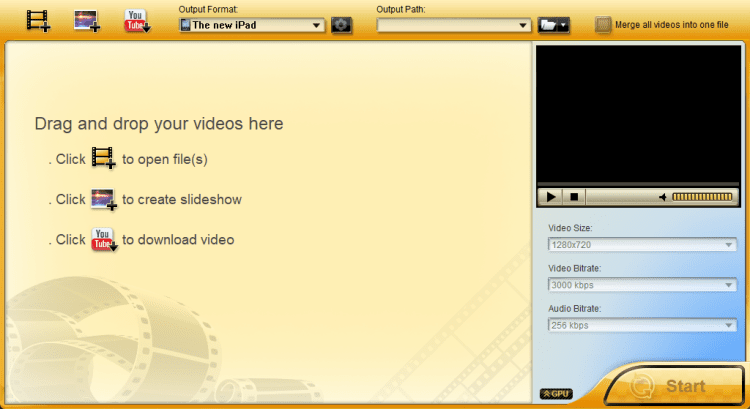Screen dimensions: 750x409
Task: Expand the Output Path dropdown
Action: (453, 25)
